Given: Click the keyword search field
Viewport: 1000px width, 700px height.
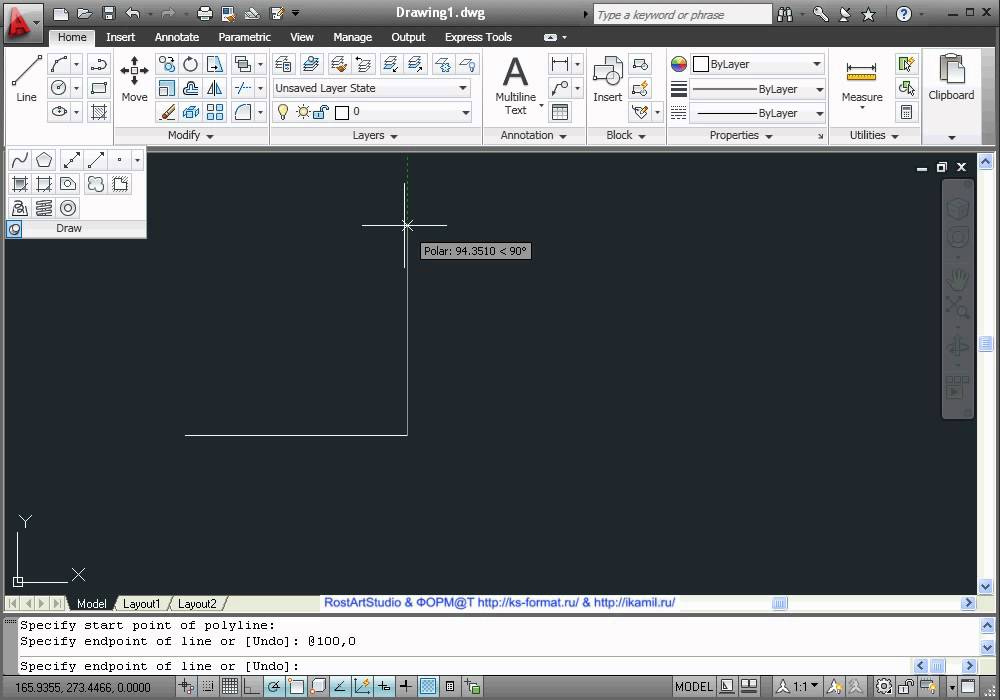Looking at the screenshot, I should (x=682, y=15).
